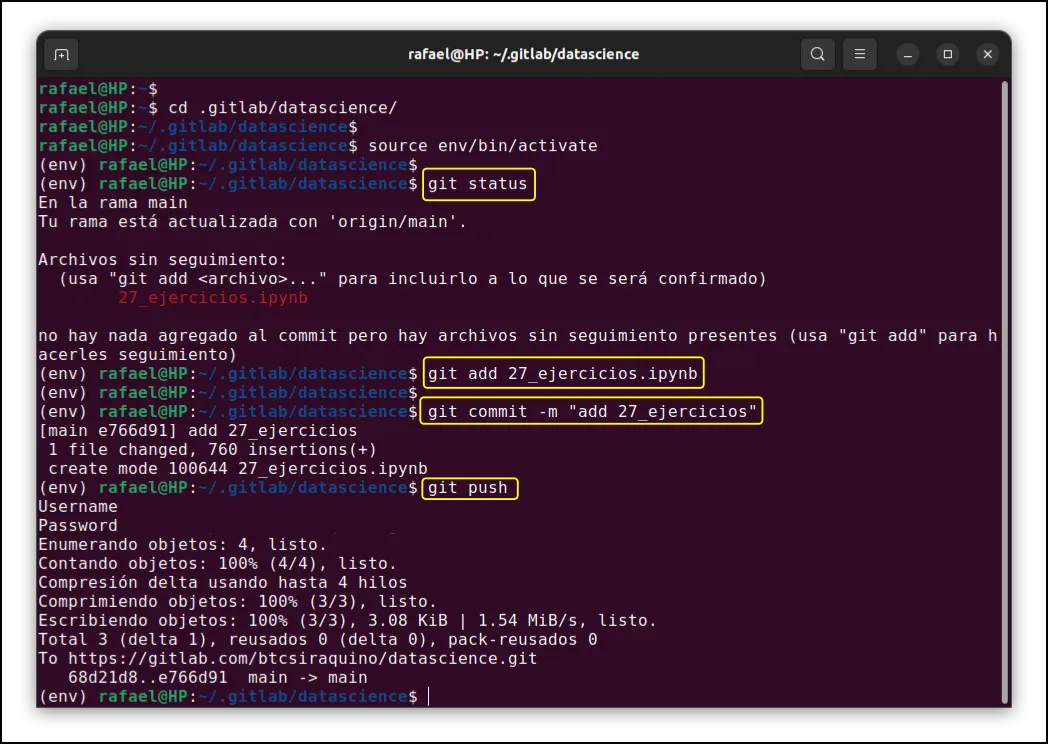1048x744 pixels.
Task: Click the 'Comprimiendo objetos: 100% (3/3)' line
Action: 237,602
